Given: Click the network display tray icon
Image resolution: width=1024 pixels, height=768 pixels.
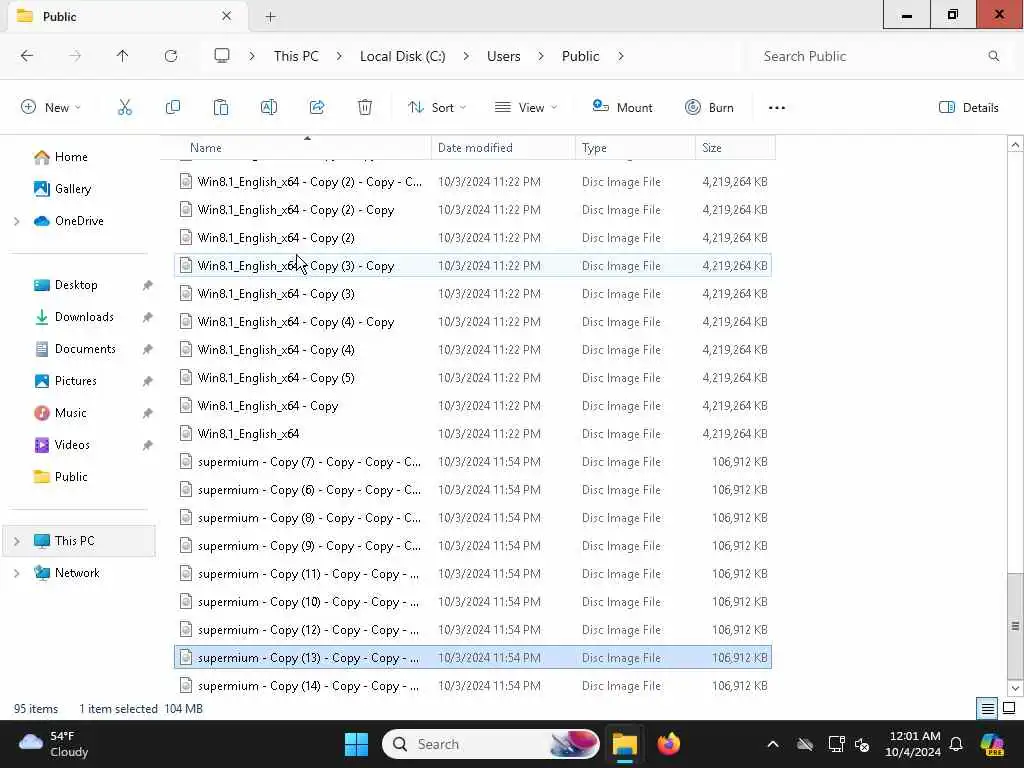Looking at the screenshot, I should click(837, 744).
